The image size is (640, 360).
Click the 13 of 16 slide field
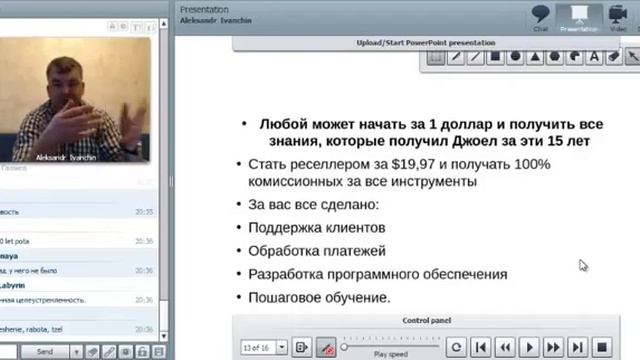pos(259,347)
